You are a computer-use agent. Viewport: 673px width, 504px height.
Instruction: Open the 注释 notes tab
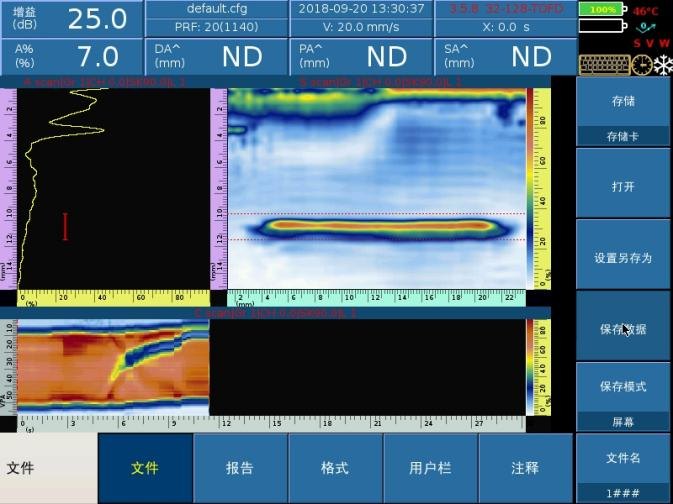click(525, 468)
